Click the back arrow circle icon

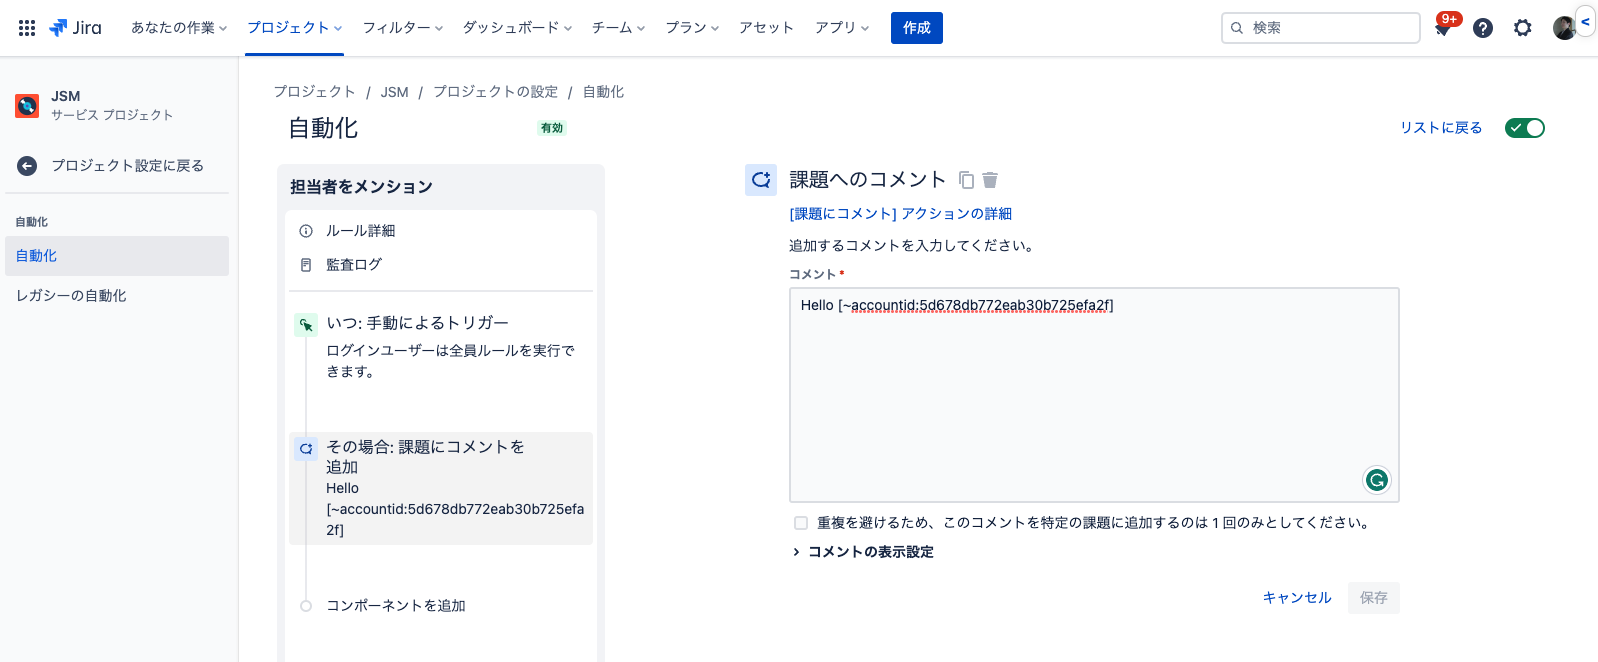pos(27,166)
